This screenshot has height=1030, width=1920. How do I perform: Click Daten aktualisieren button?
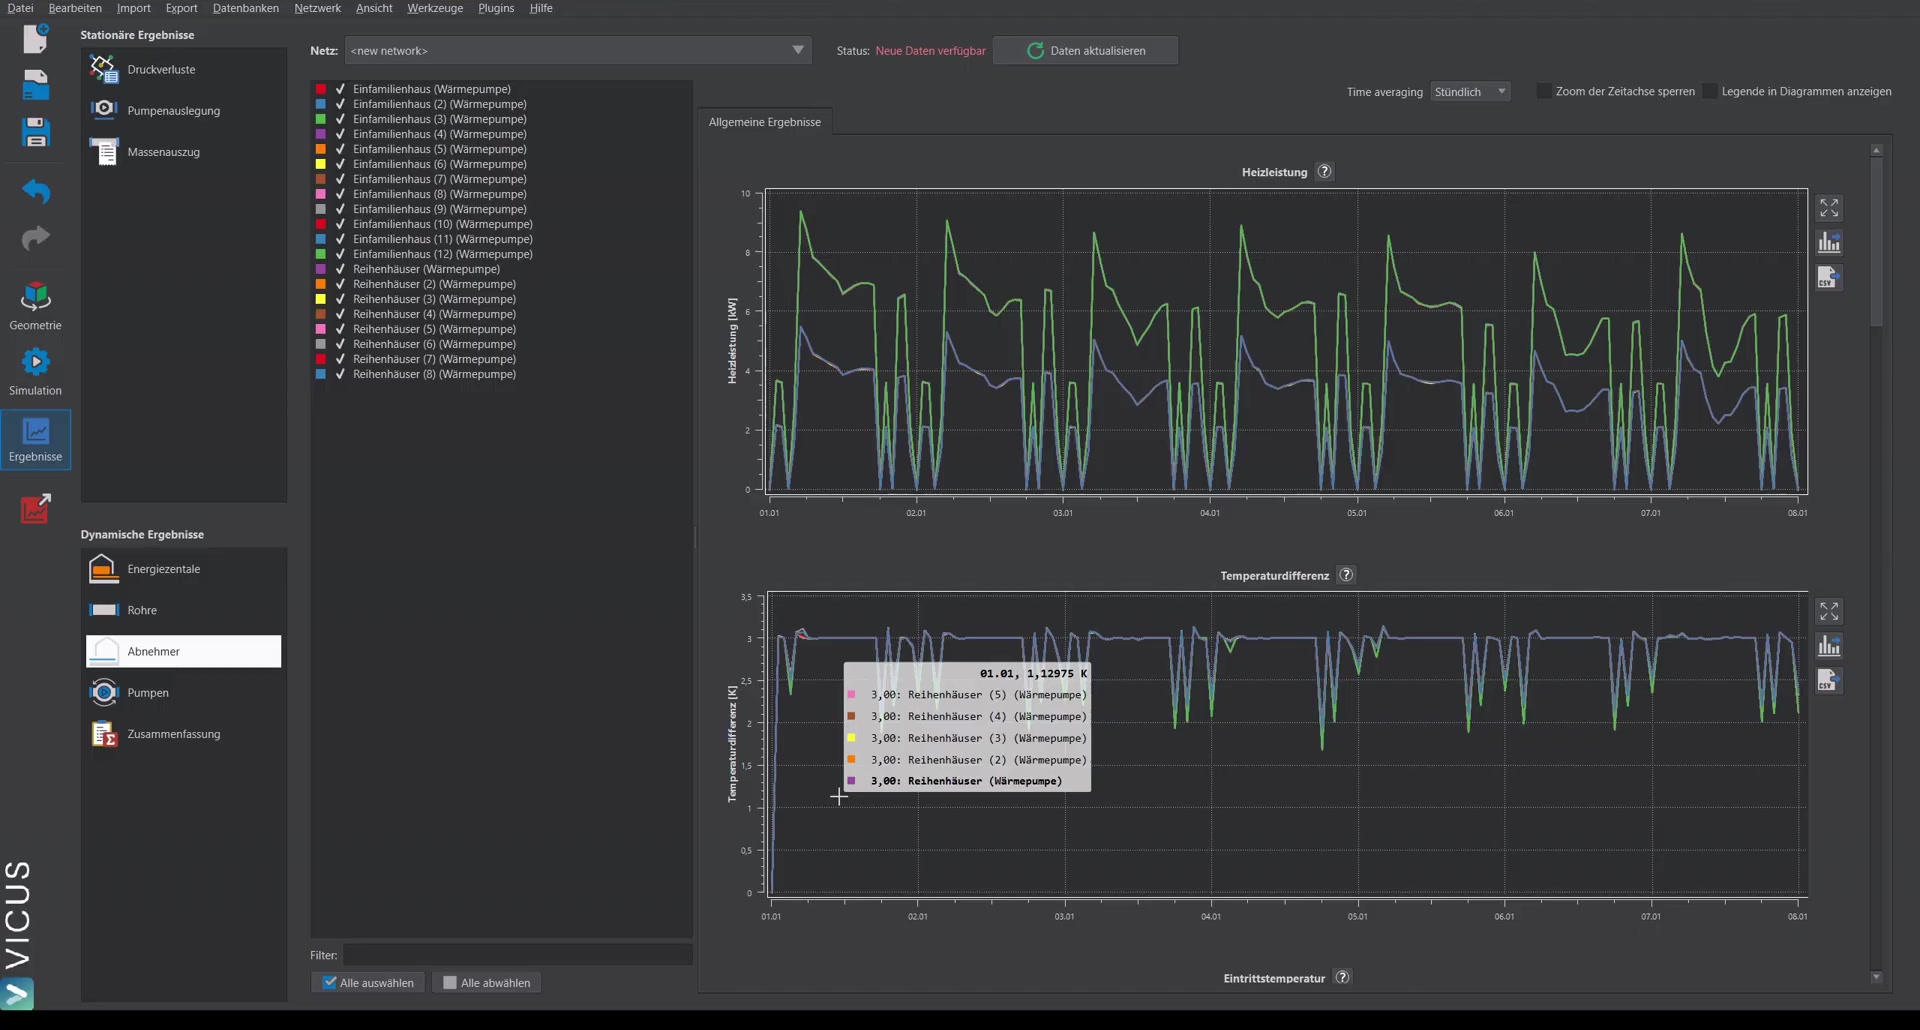1085,50
